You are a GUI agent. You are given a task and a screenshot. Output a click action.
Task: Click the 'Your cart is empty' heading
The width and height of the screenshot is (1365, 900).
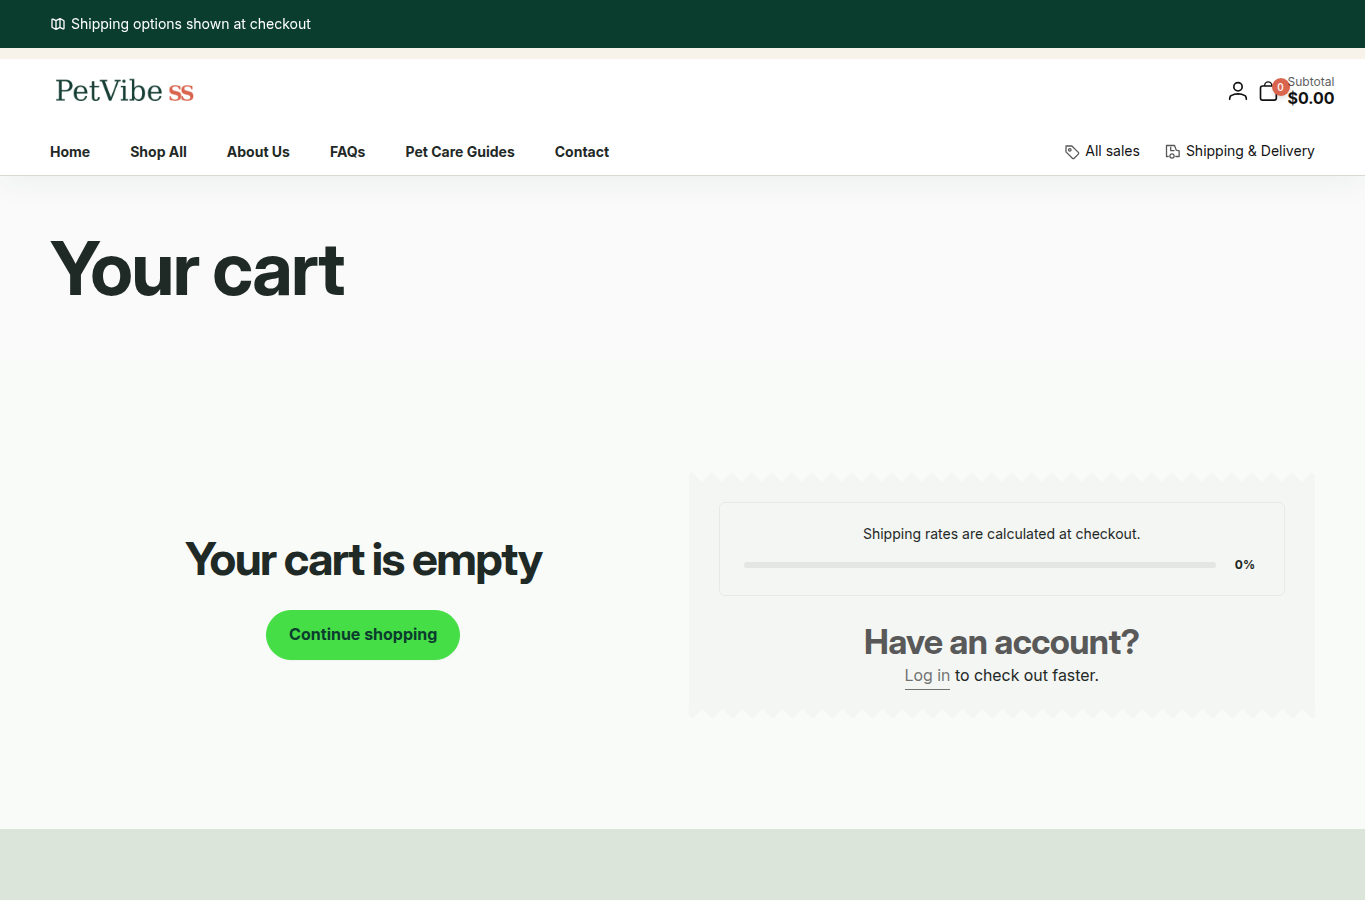point(363,560)
